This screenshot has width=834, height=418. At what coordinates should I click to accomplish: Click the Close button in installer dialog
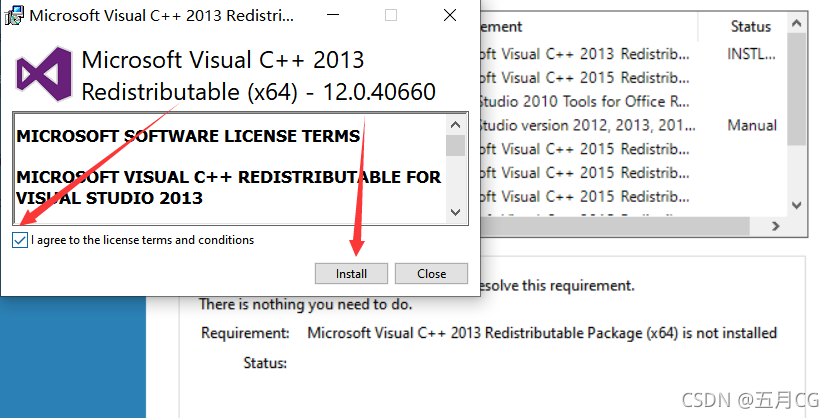tap(431, 273)
